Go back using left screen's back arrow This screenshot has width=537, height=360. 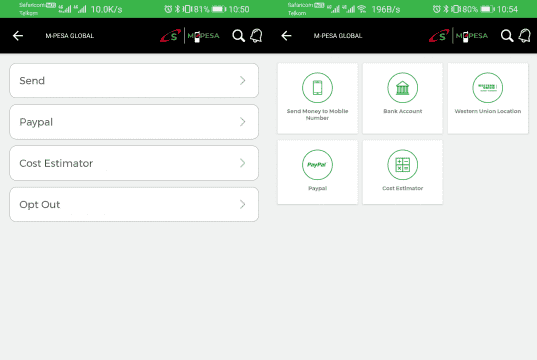[x=18, y=36]
